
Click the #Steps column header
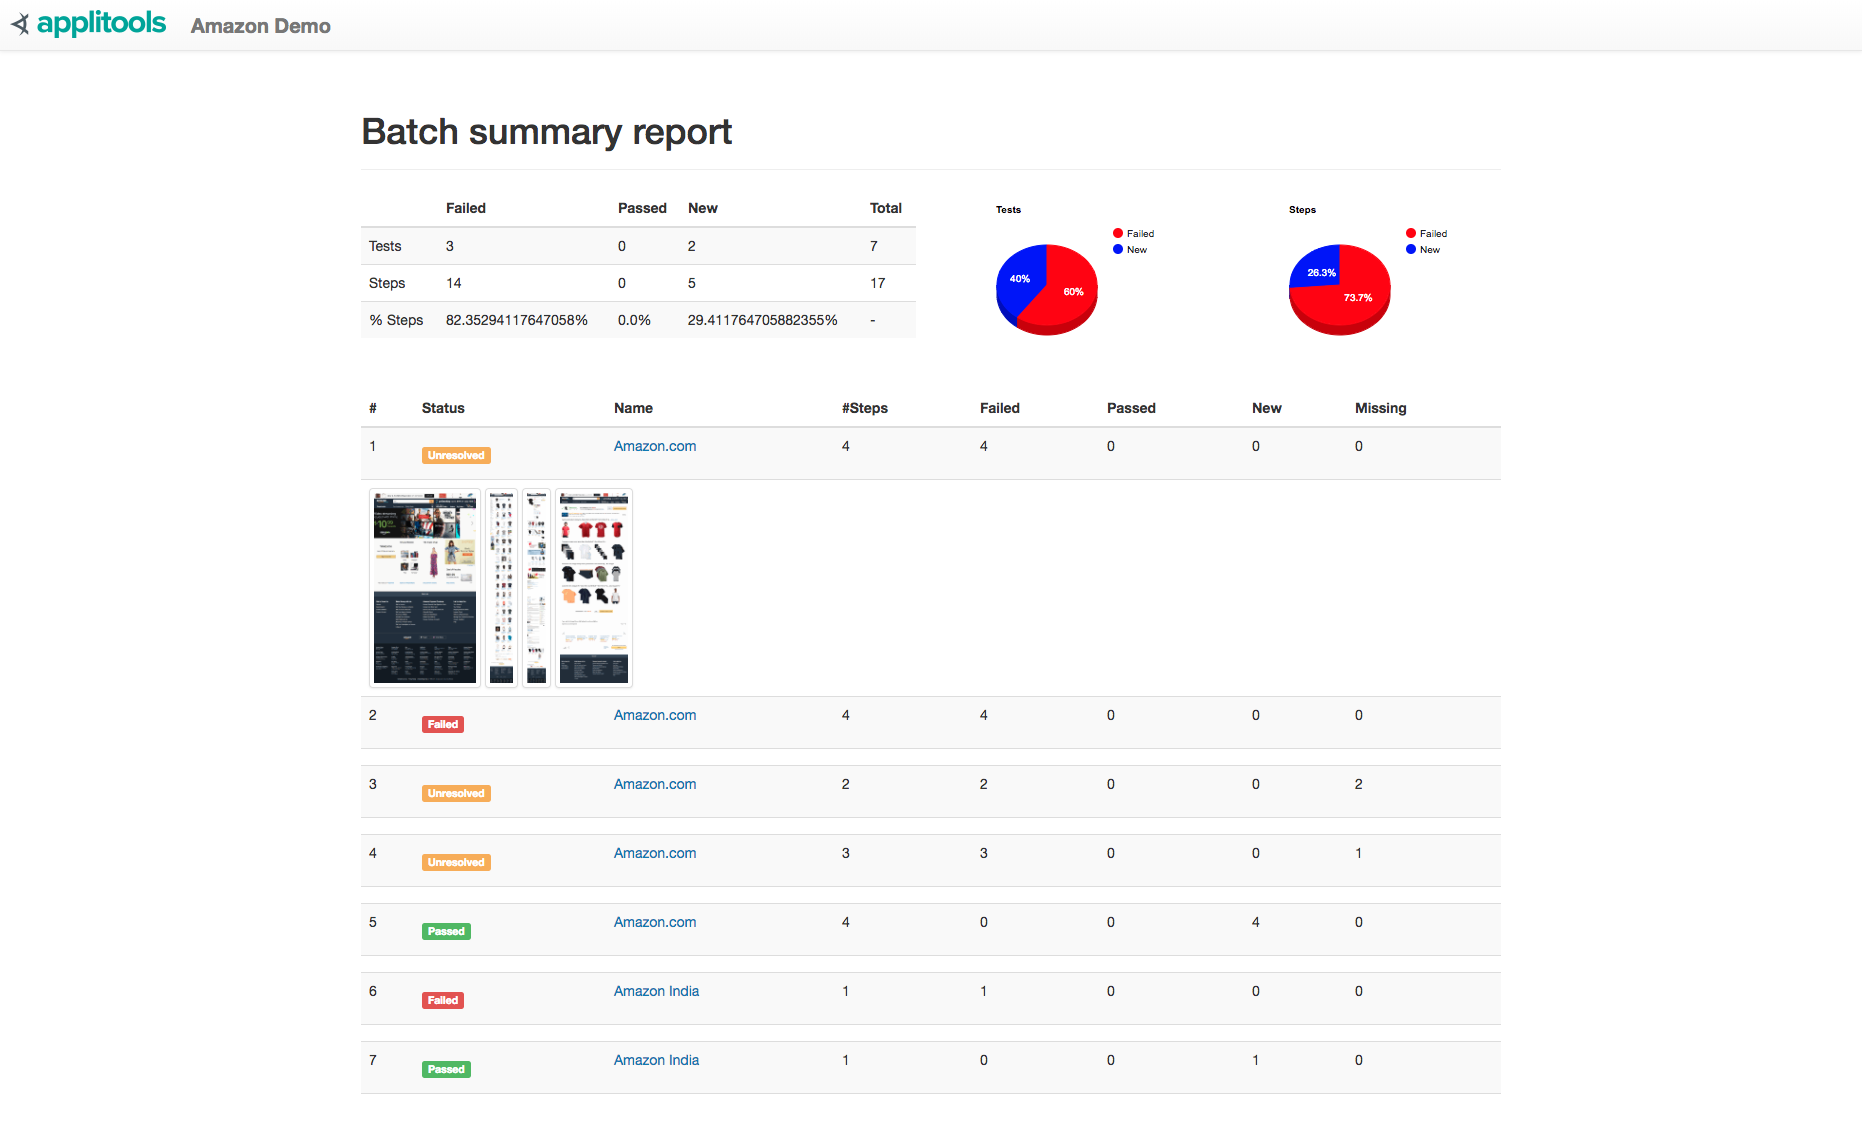pos(865,408)
